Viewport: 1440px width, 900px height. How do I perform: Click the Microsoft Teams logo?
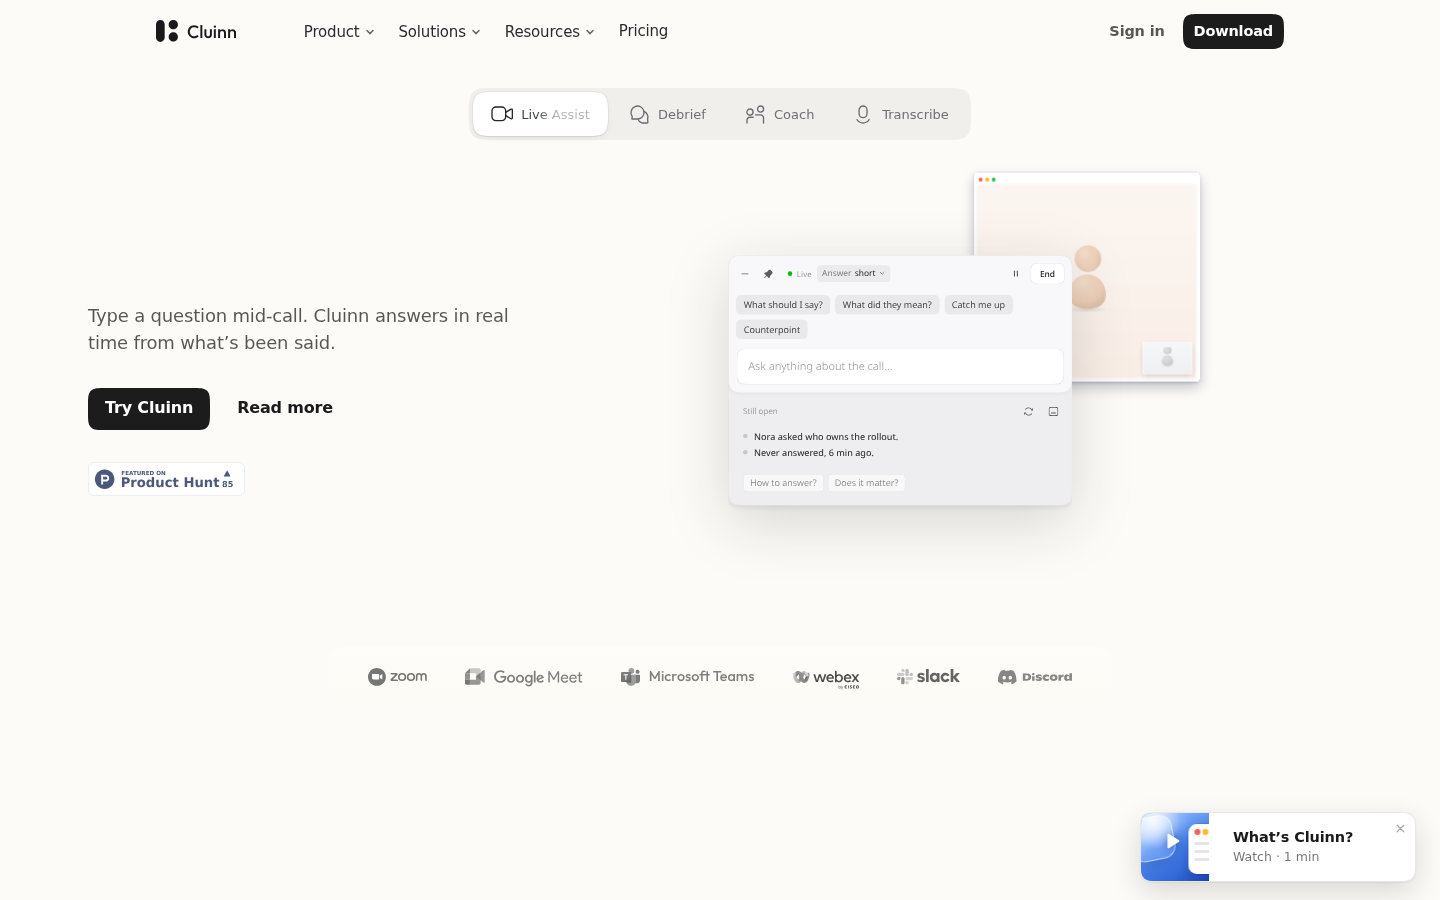click(687, 677)
